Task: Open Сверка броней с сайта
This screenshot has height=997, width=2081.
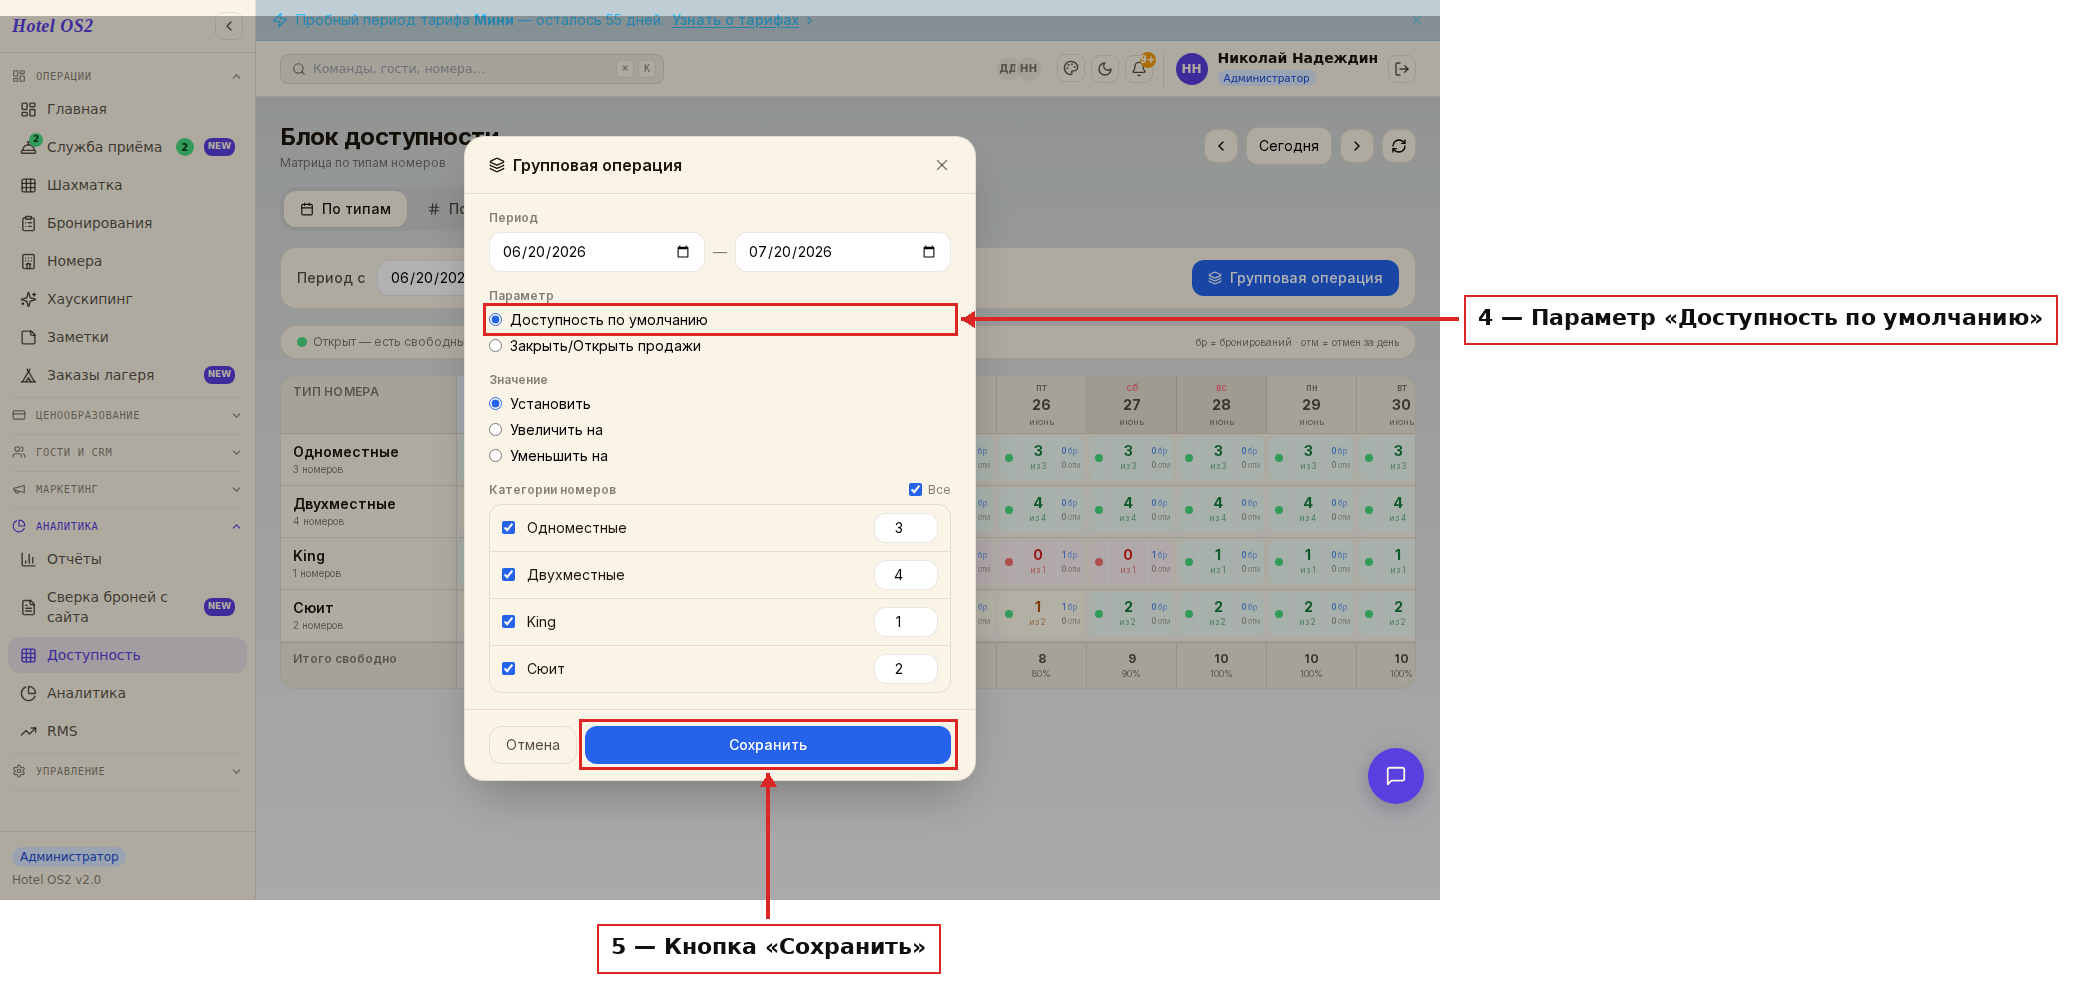Action: click(x=126, y=607)
